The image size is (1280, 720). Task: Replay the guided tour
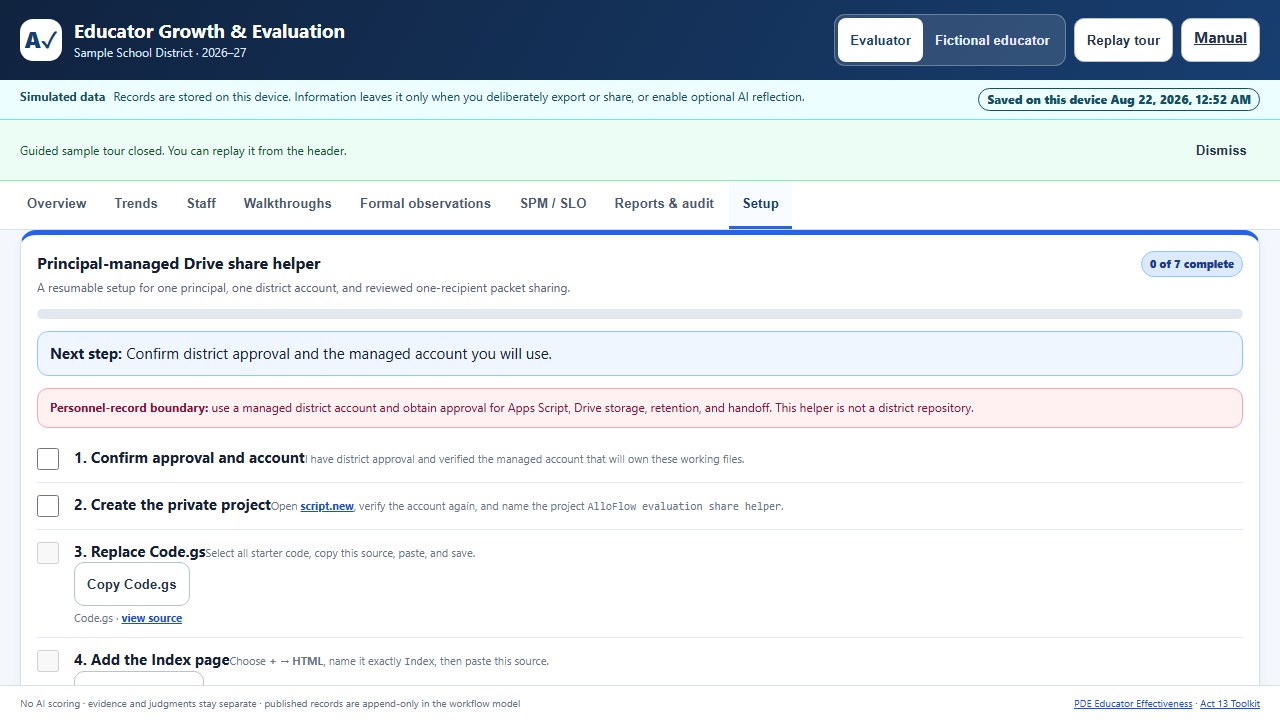click(1123, 40)
